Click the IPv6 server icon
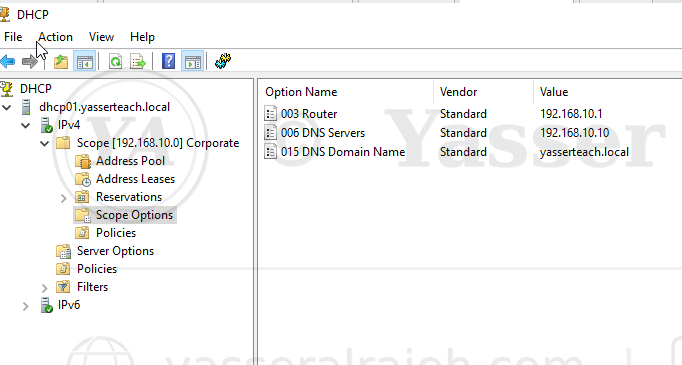 [x=46, y=305]
